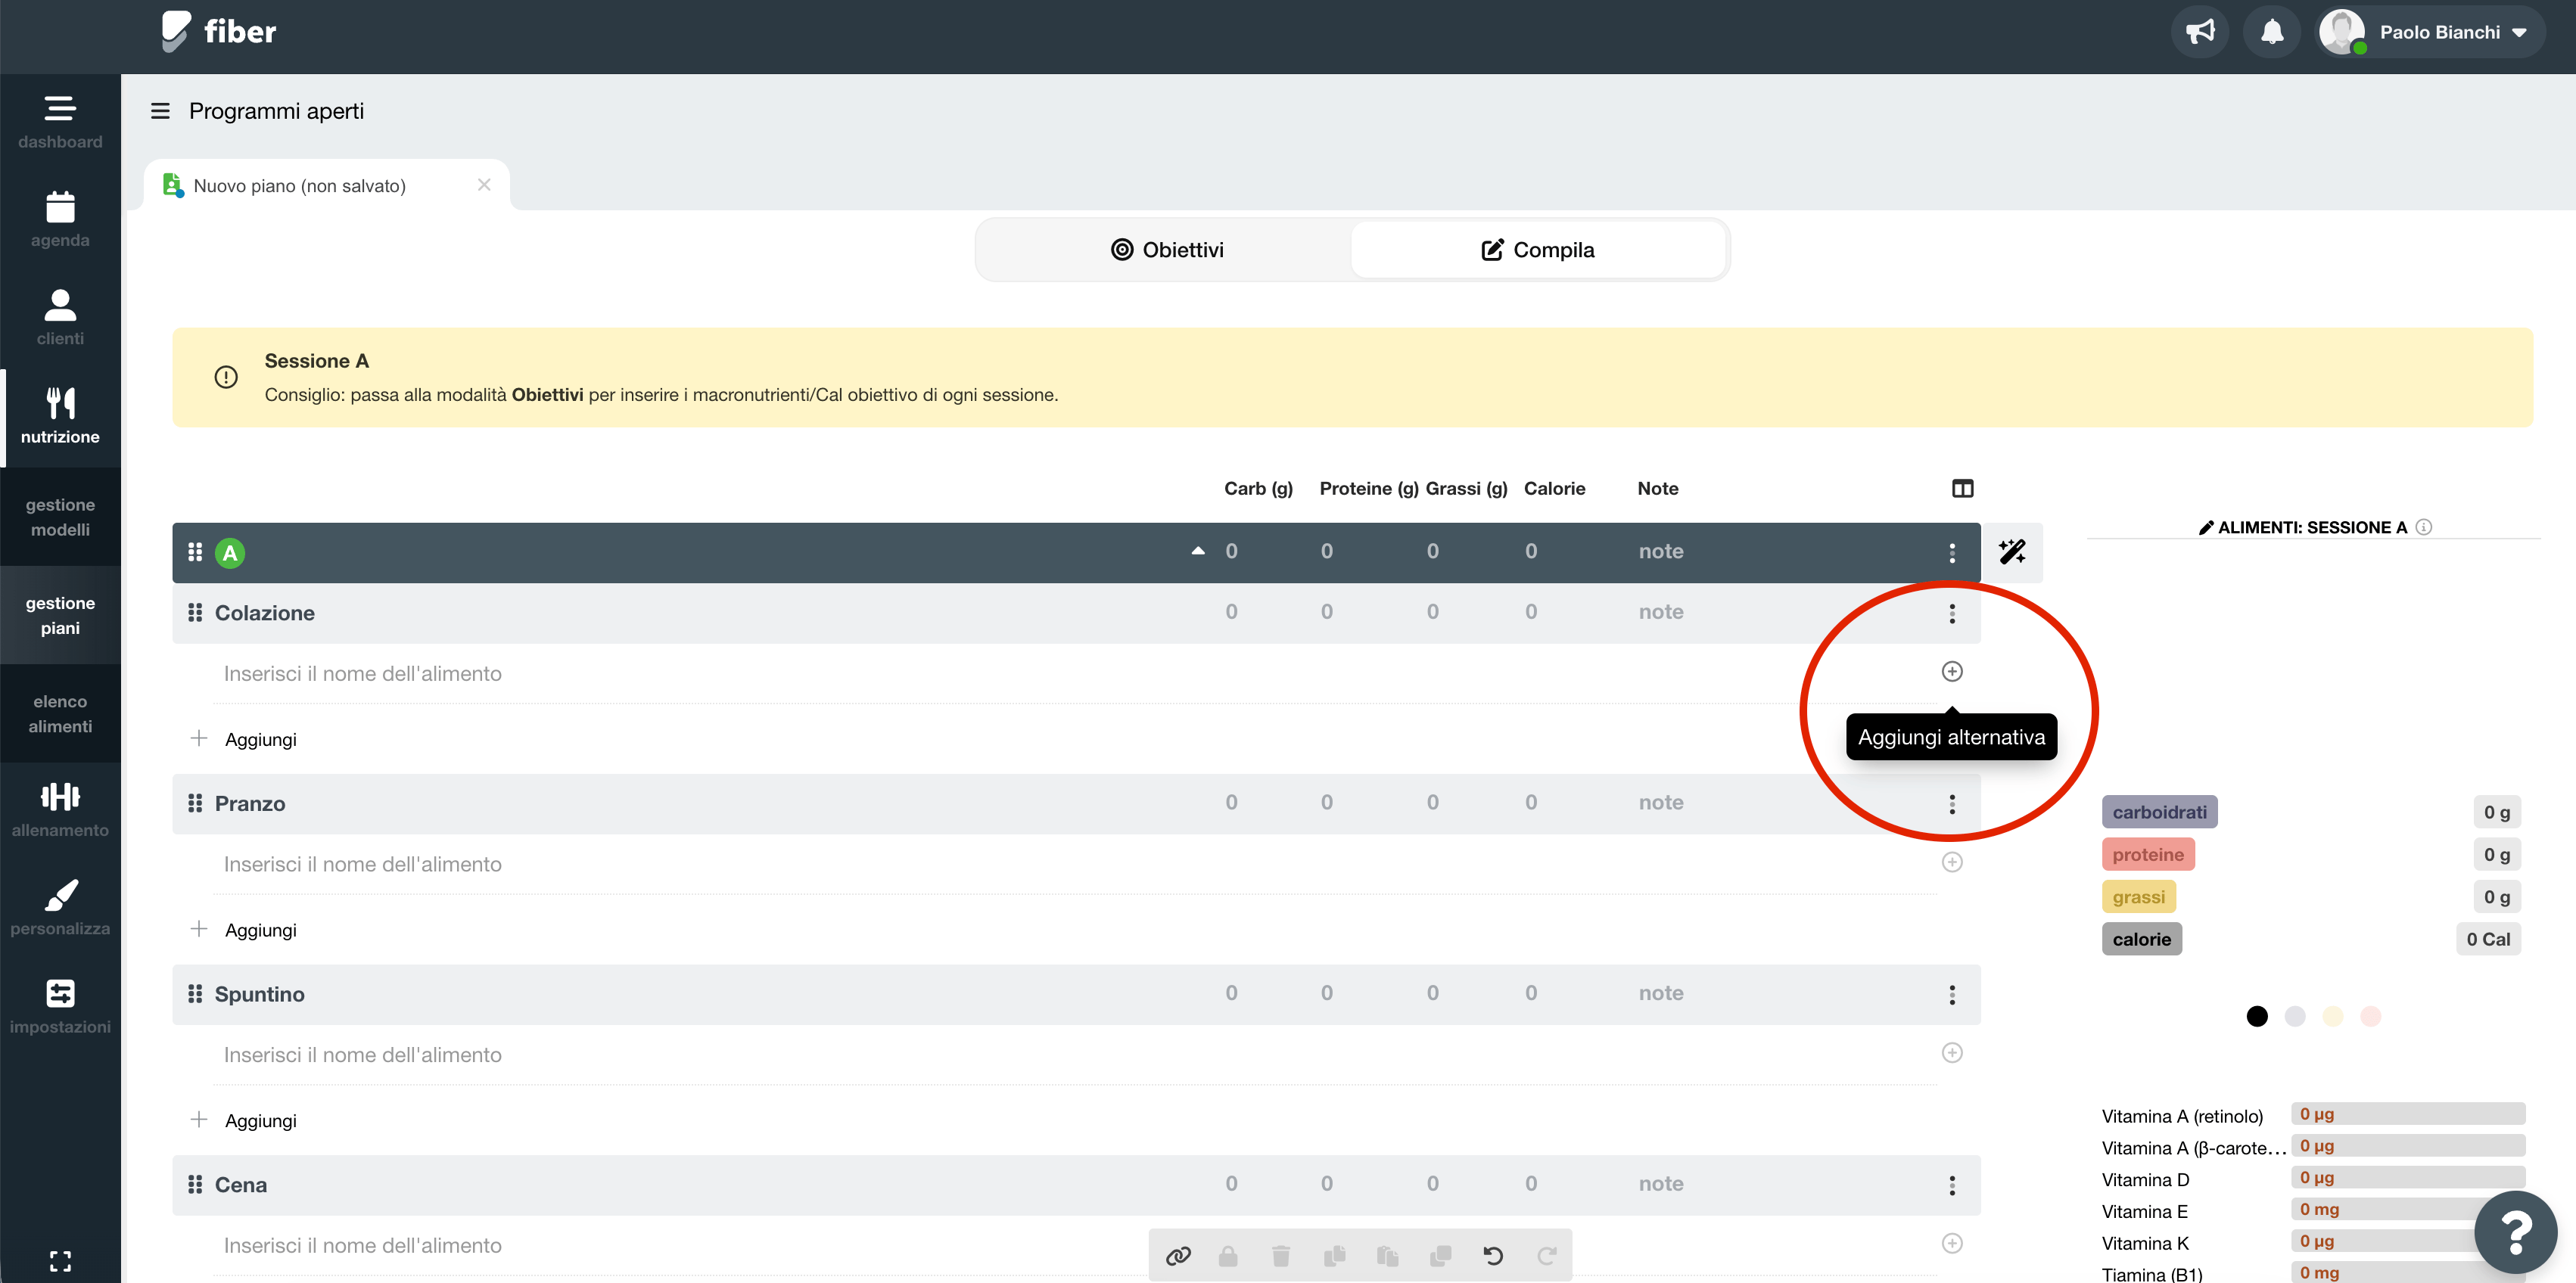The image size is (2576, 1283).
Task: Click the grassi label tag
Action: 2138,897
